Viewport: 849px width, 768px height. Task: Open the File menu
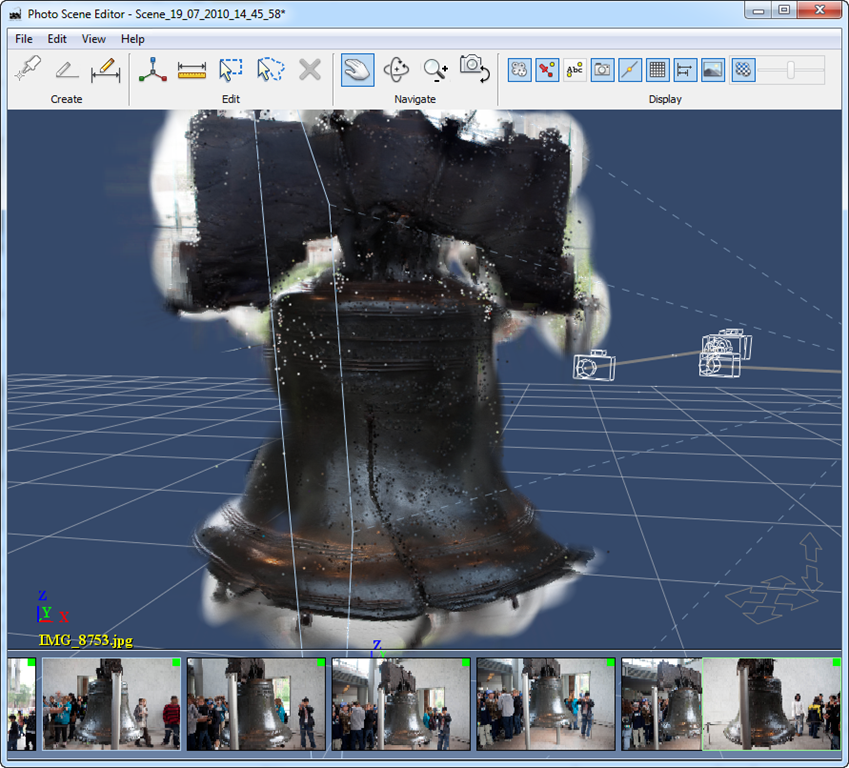pyautogui.click(x=23, y=39)
